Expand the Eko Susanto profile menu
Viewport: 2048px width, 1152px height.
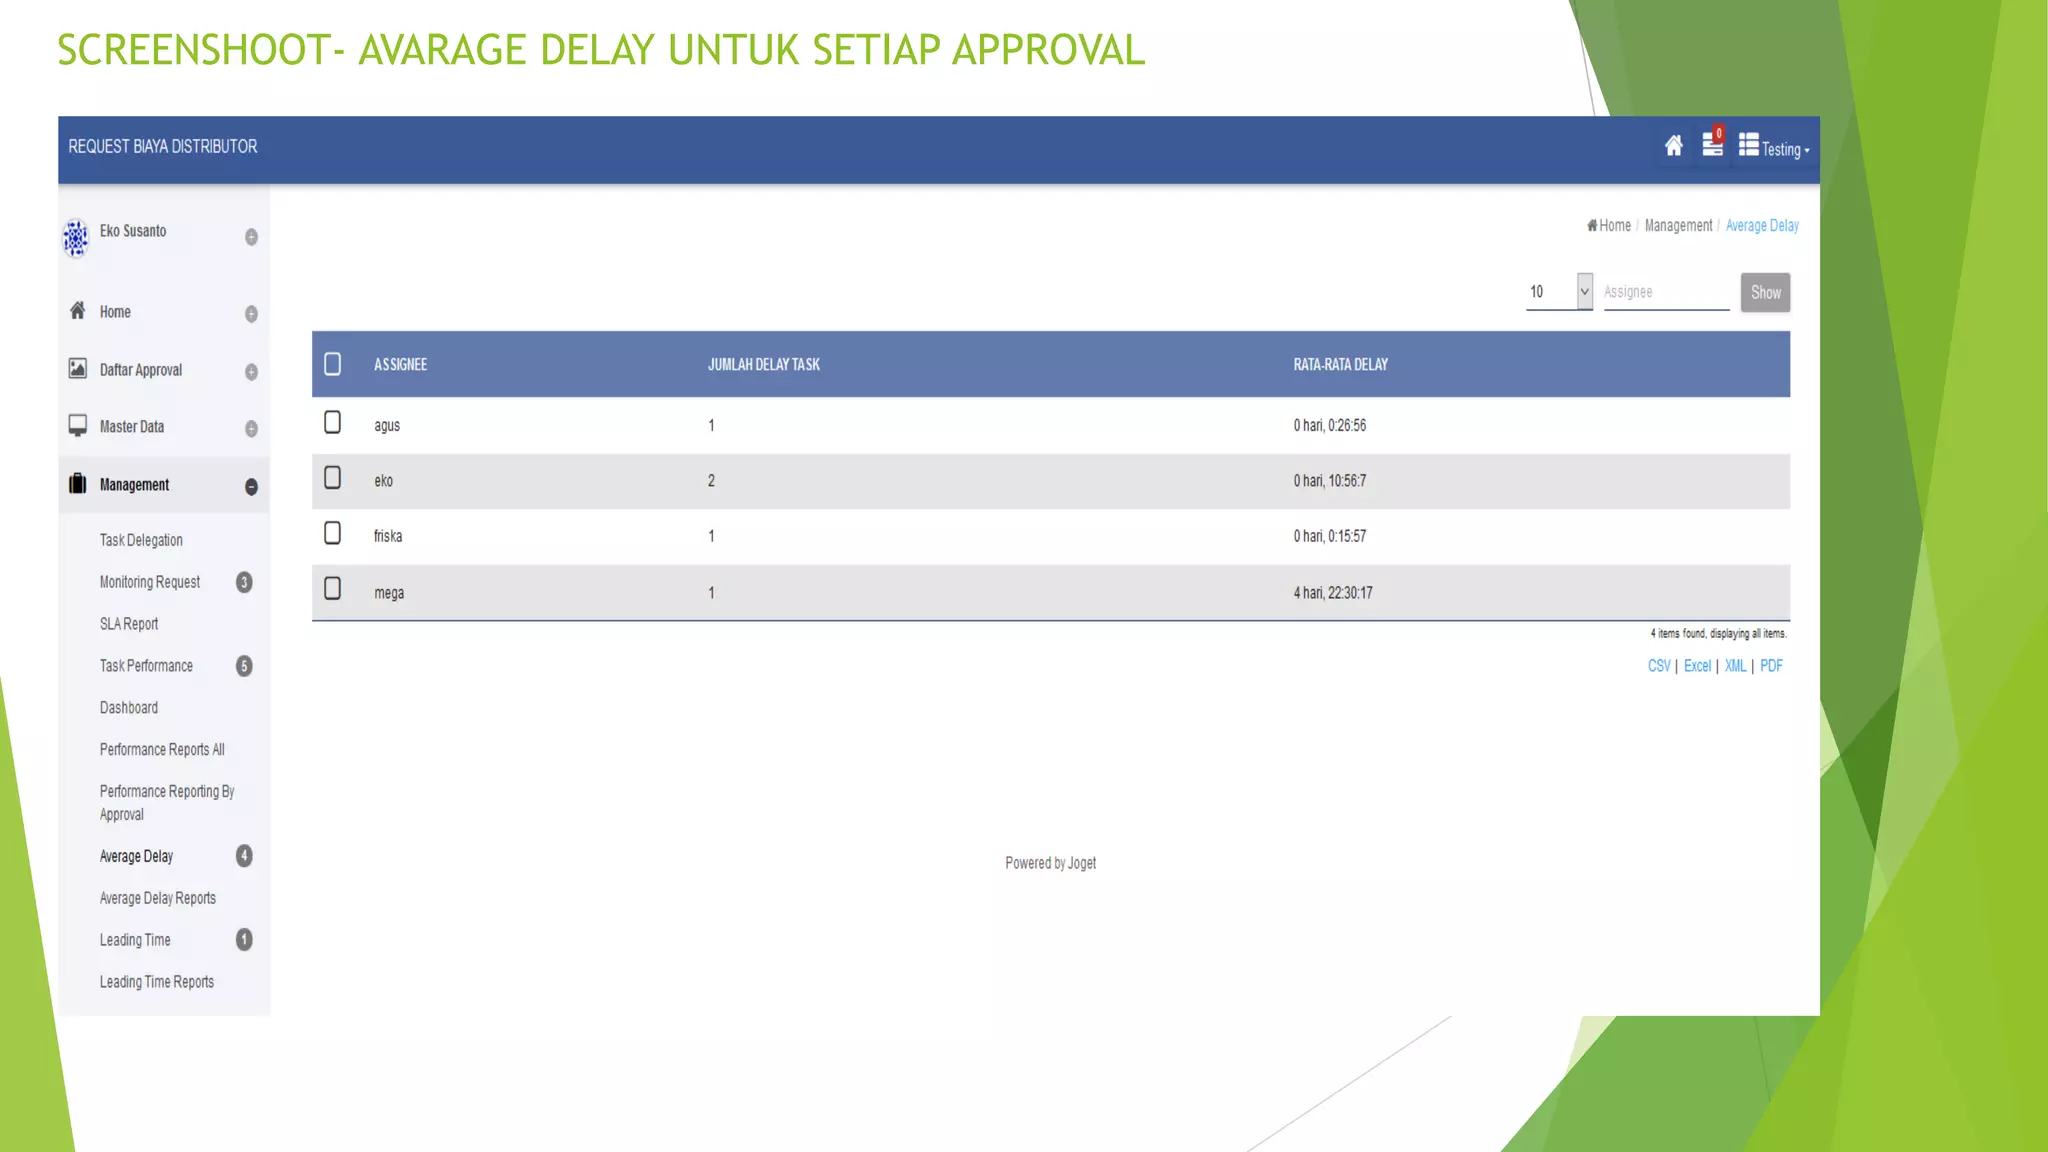coord(251,237)
